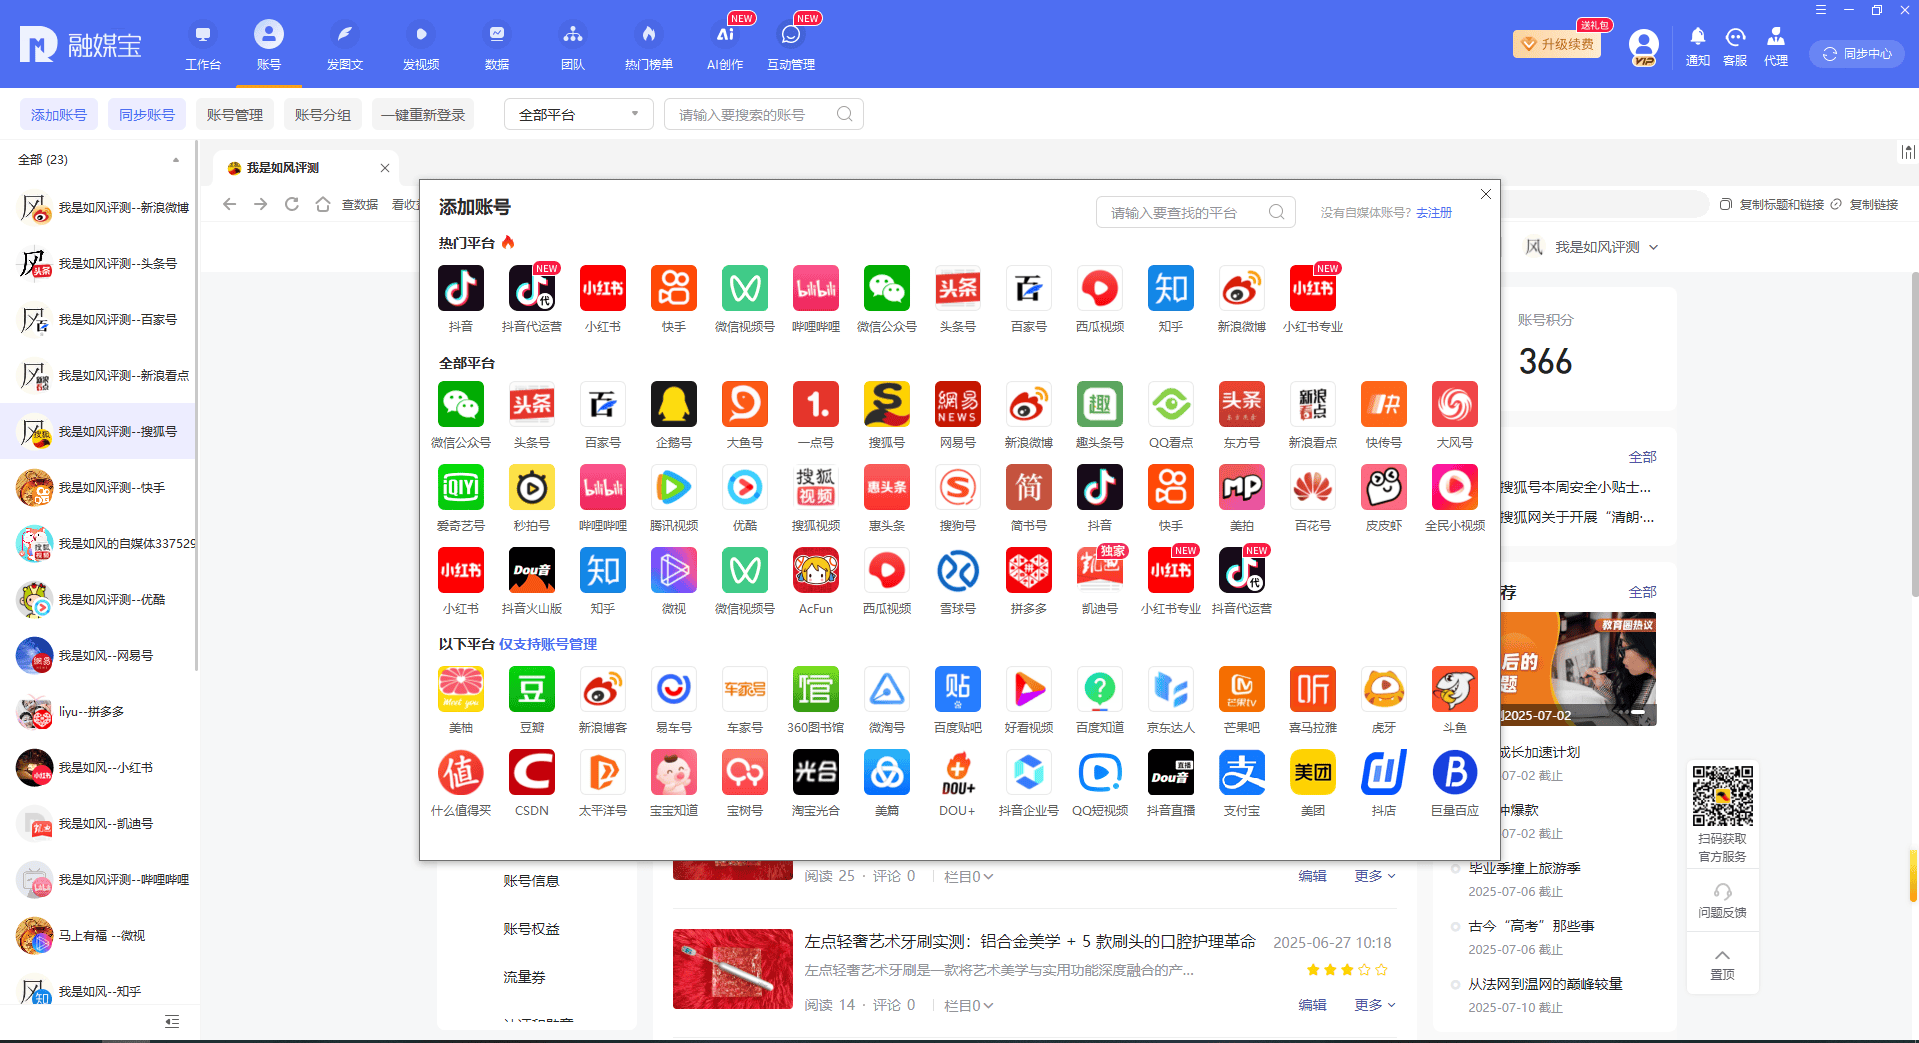
Task: Choose the 趣头条号 platform icon
Action: coord(1100,405)
